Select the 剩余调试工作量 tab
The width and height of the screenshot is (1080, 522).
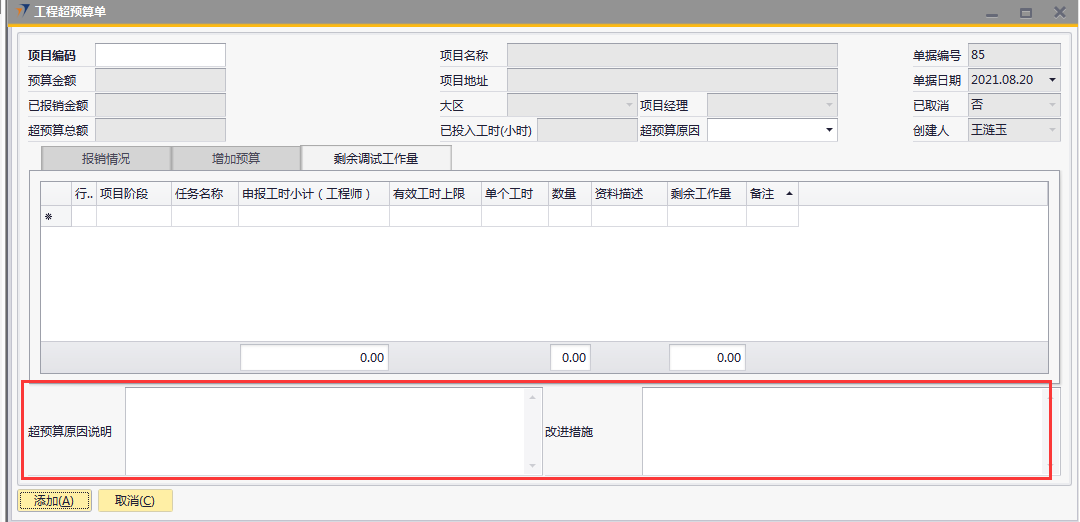coord(376,158)
